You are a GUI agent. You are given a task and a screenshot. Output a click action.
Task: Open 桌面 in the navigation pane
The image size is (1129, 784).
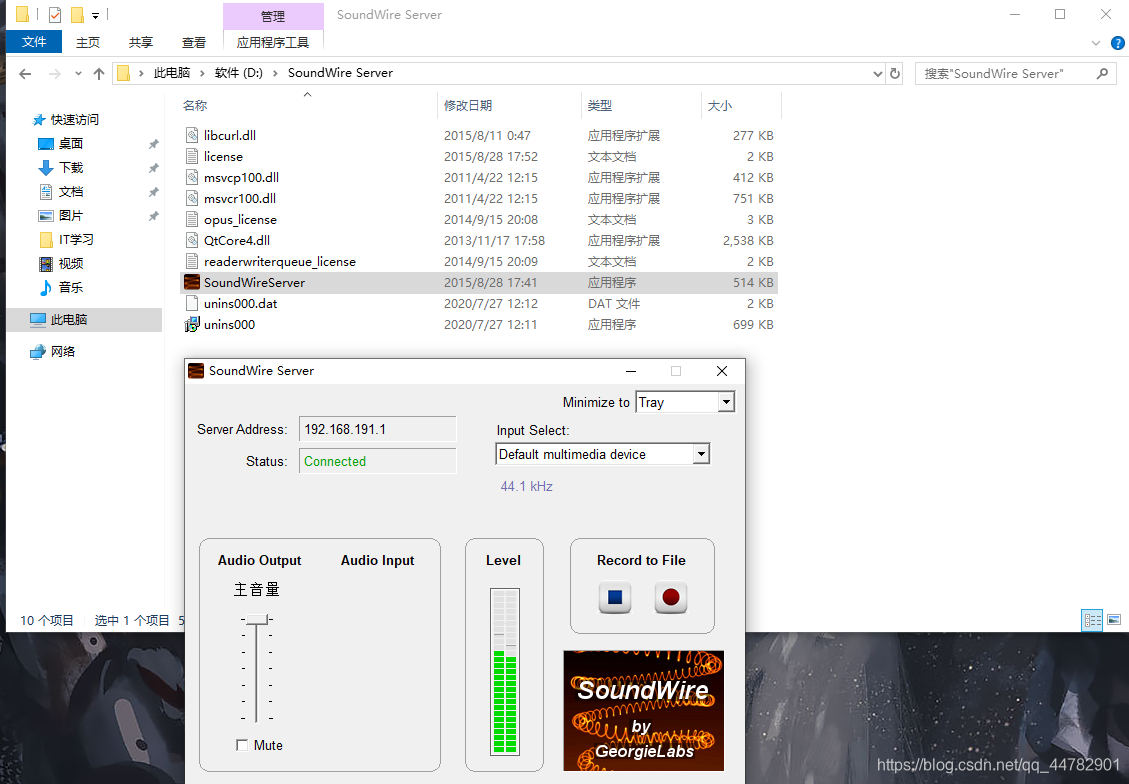(71, 143)
